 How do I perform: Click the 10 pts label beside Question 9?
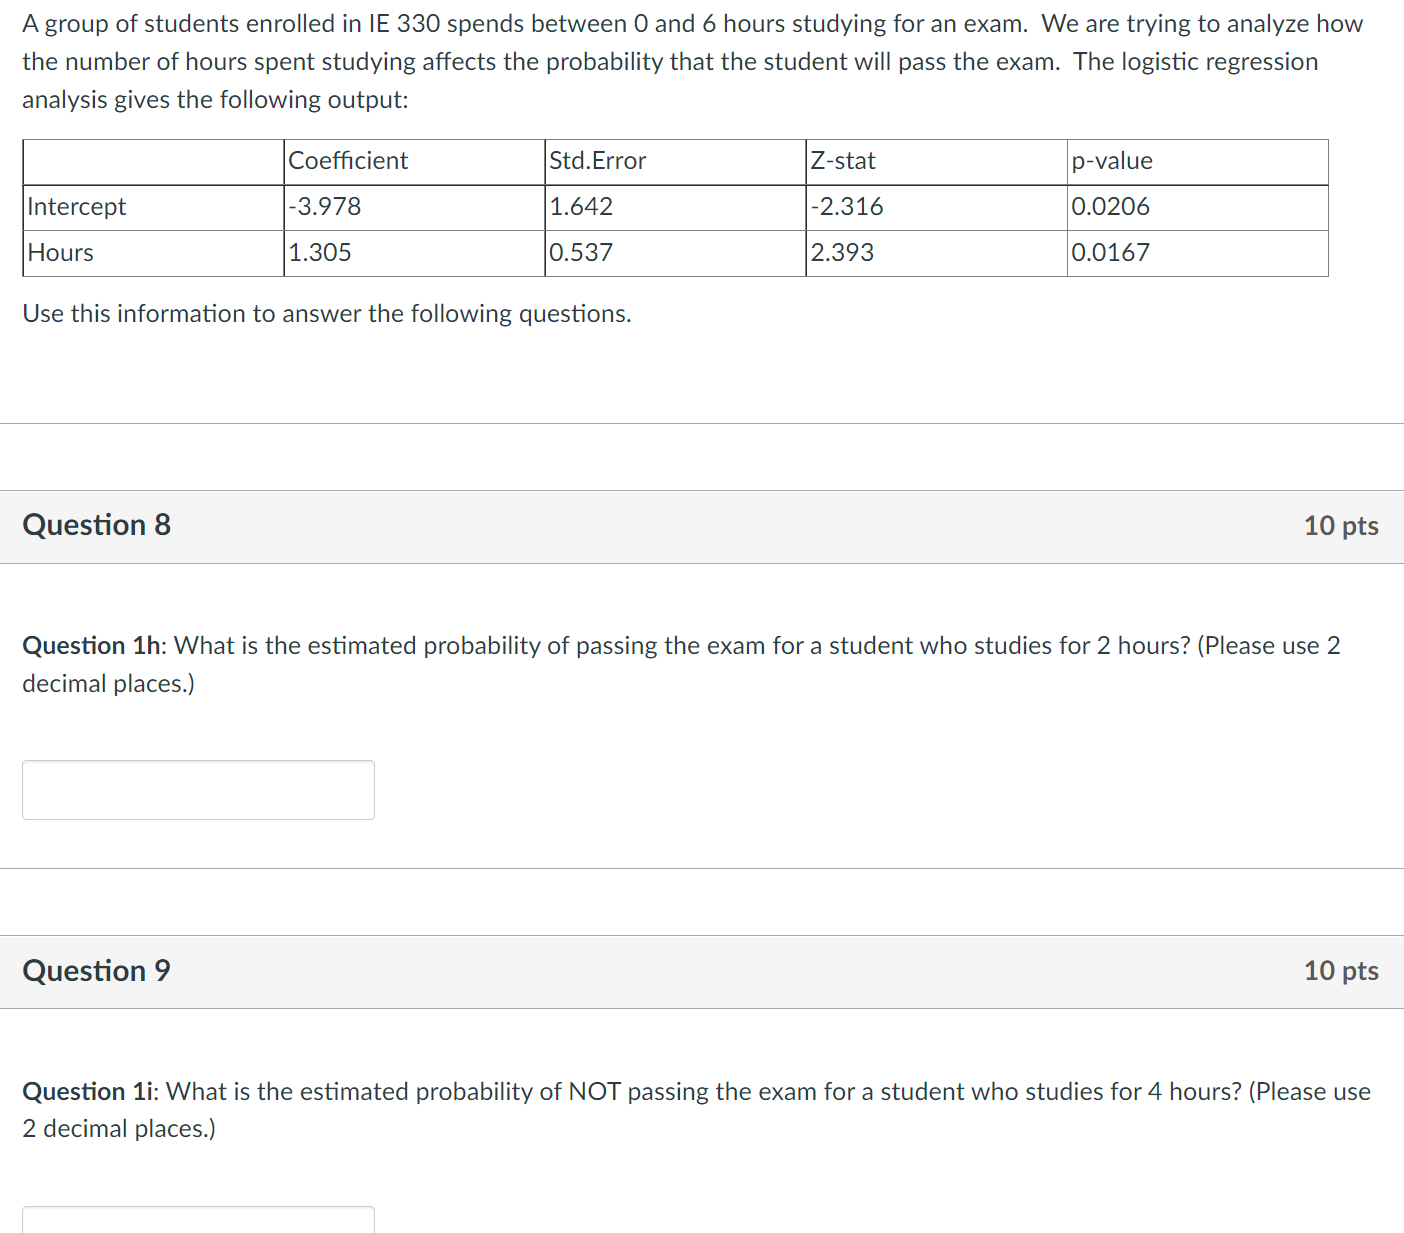point(1341,971)
